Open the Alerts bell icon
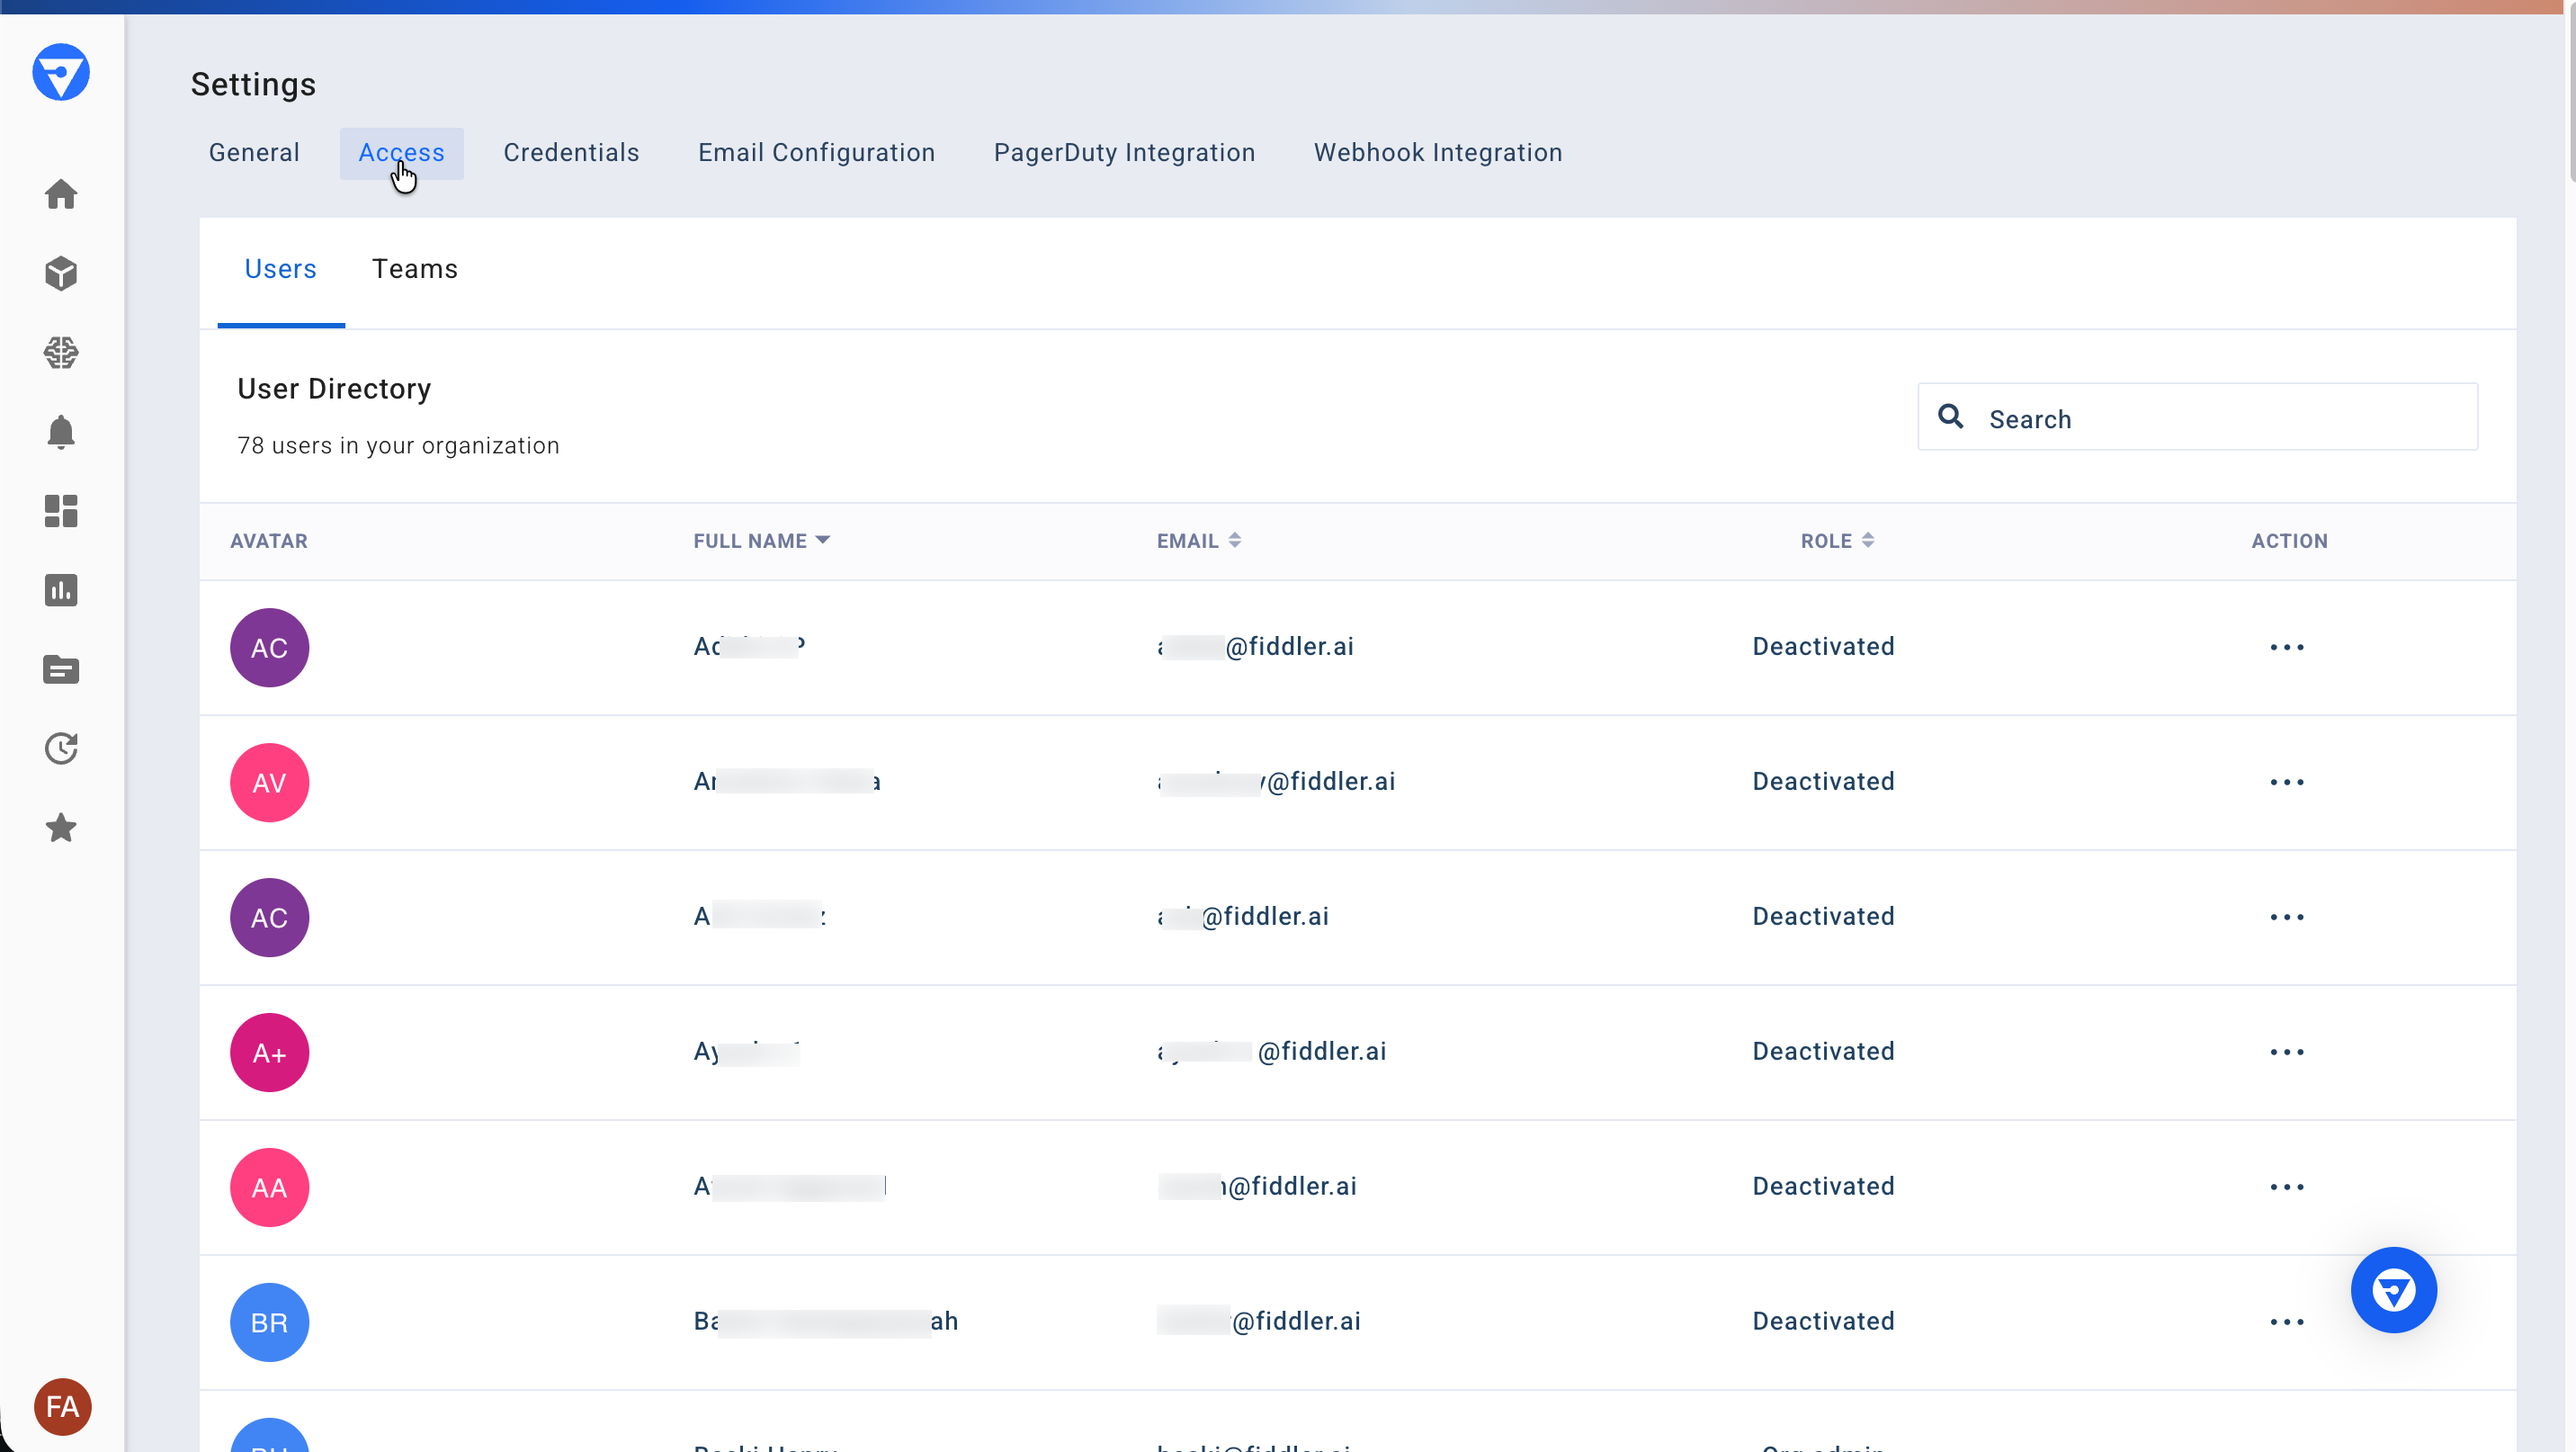This screenshot has width=2576, height=1452. click(61, 432)
